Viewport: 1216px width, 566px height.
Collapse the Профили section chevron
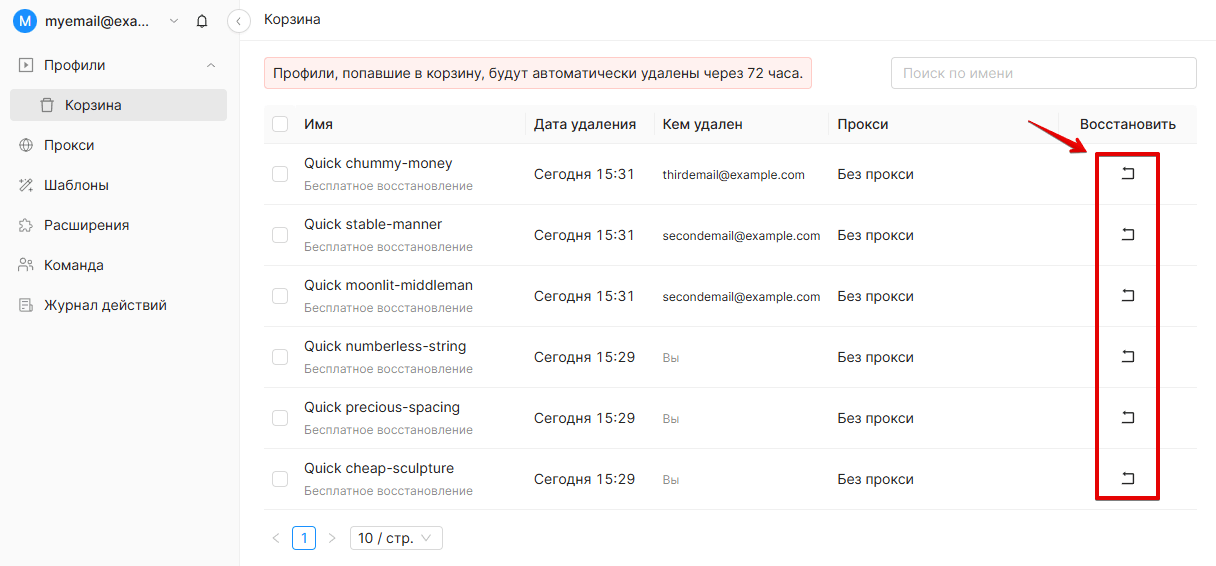[x=210, y=65]
